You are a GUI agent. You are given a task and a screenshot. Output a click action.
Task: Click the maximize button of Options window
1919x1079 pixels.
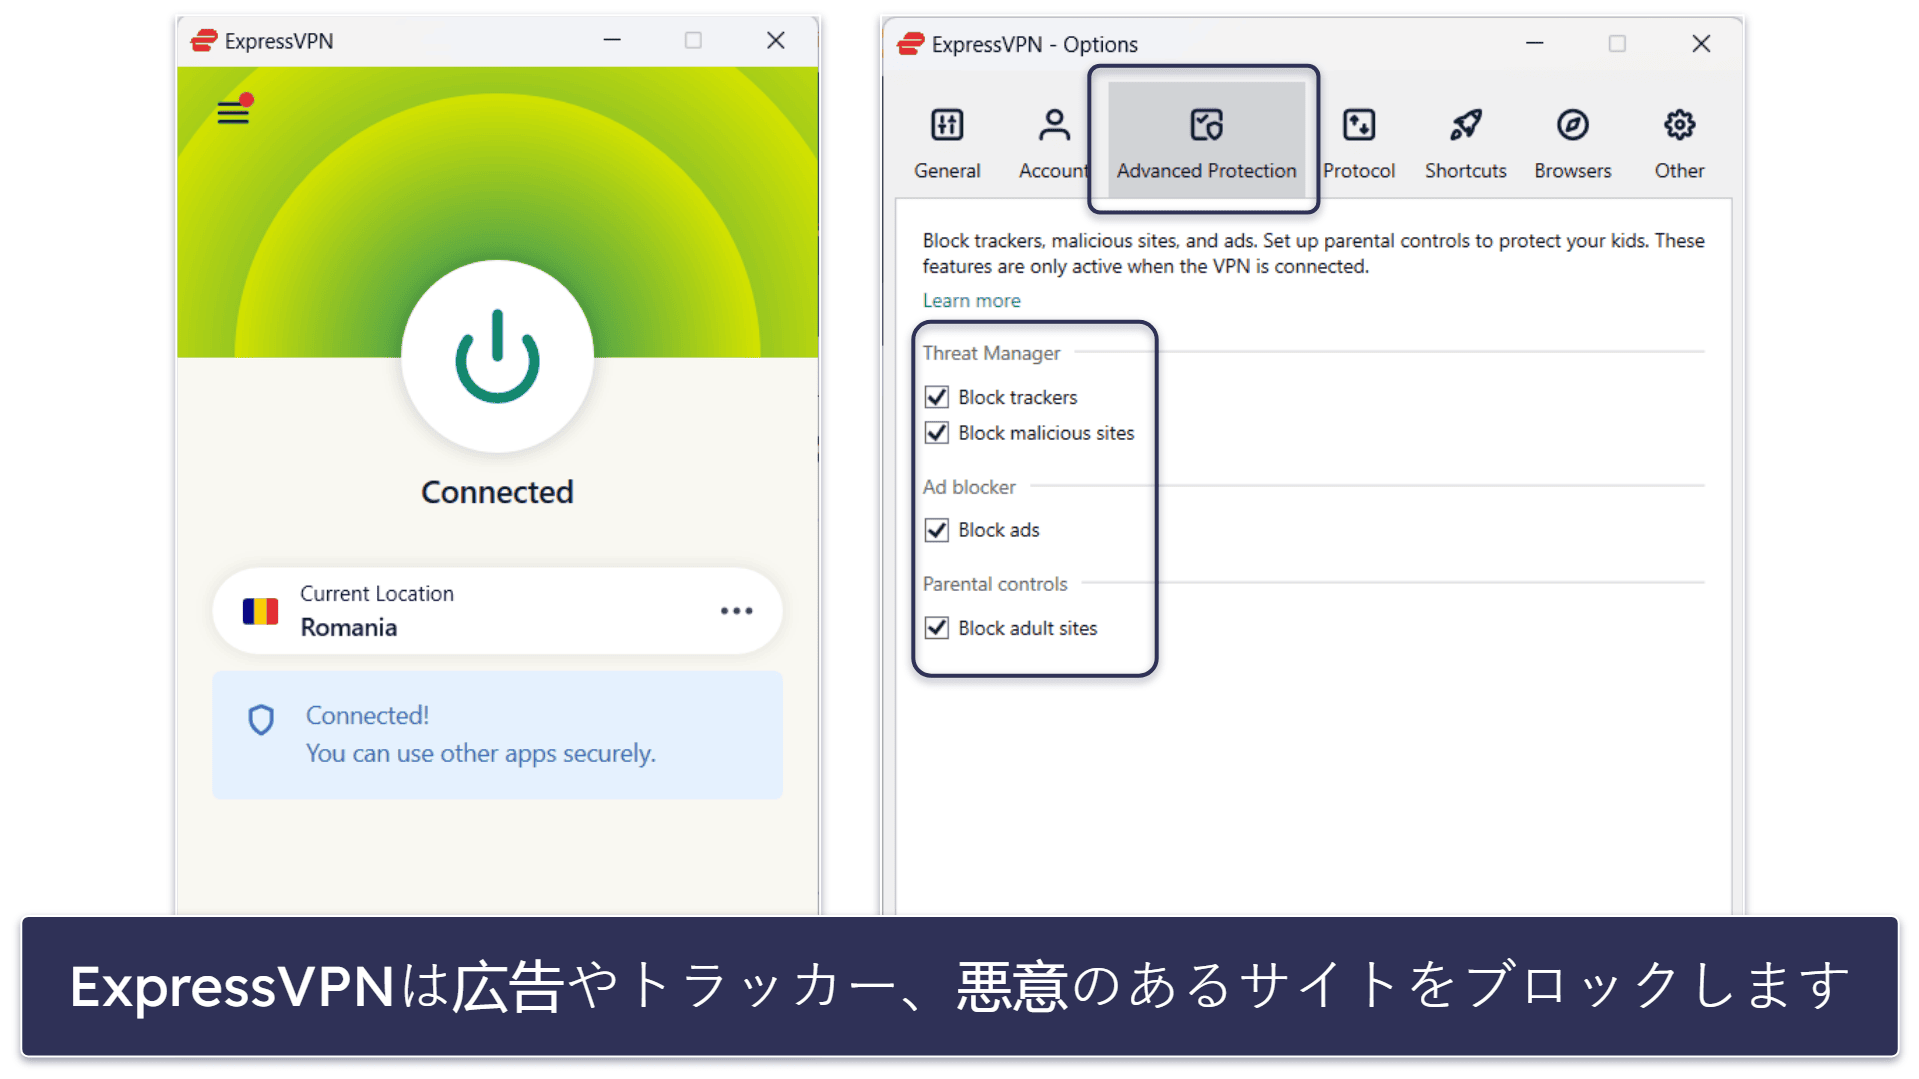coord(1617,43)
